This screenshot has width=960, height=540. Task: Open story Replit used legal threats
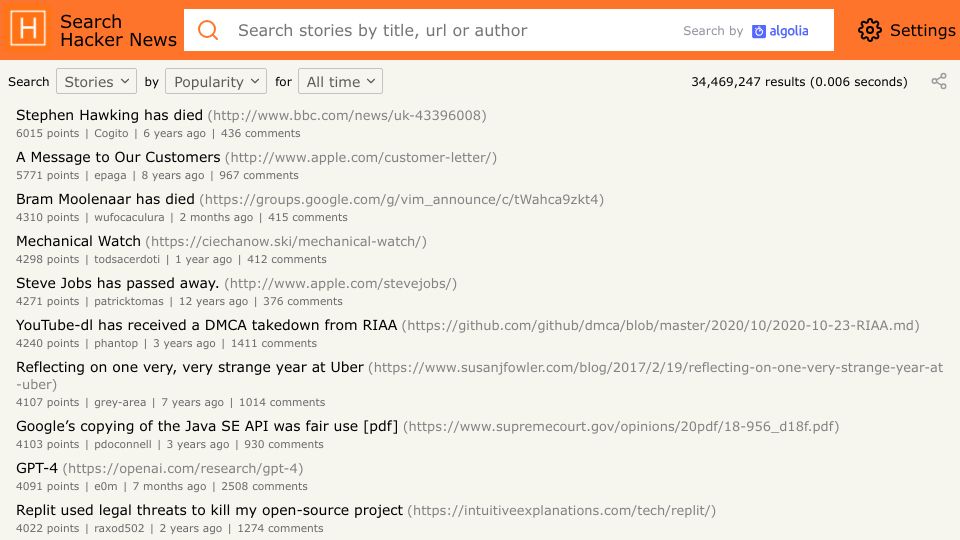209,511
